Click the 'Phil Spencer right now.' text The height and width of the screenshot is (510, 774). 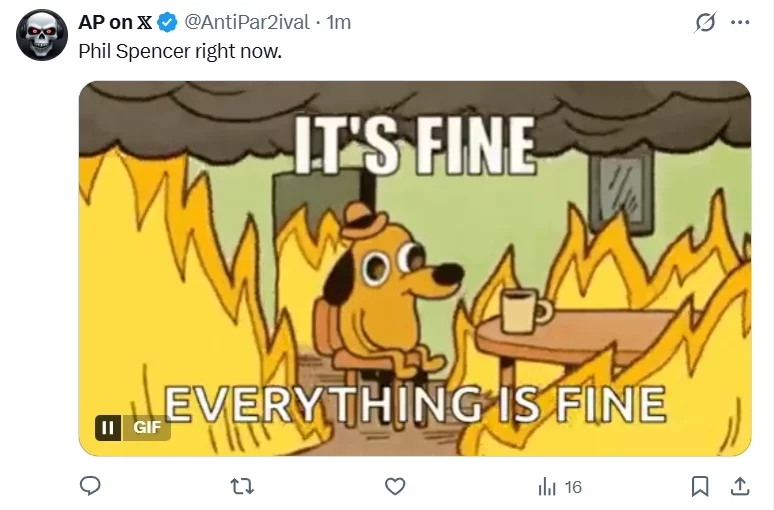[180, 51]
